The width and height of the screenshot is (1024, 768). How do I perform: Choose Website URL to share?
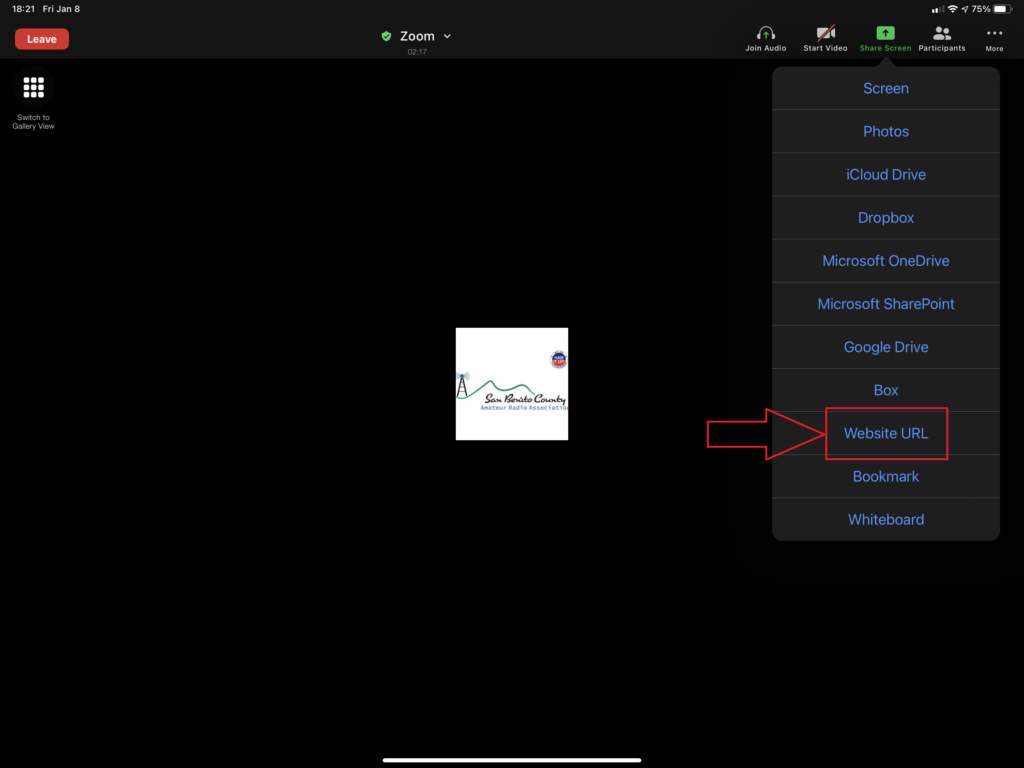(886, 433)
